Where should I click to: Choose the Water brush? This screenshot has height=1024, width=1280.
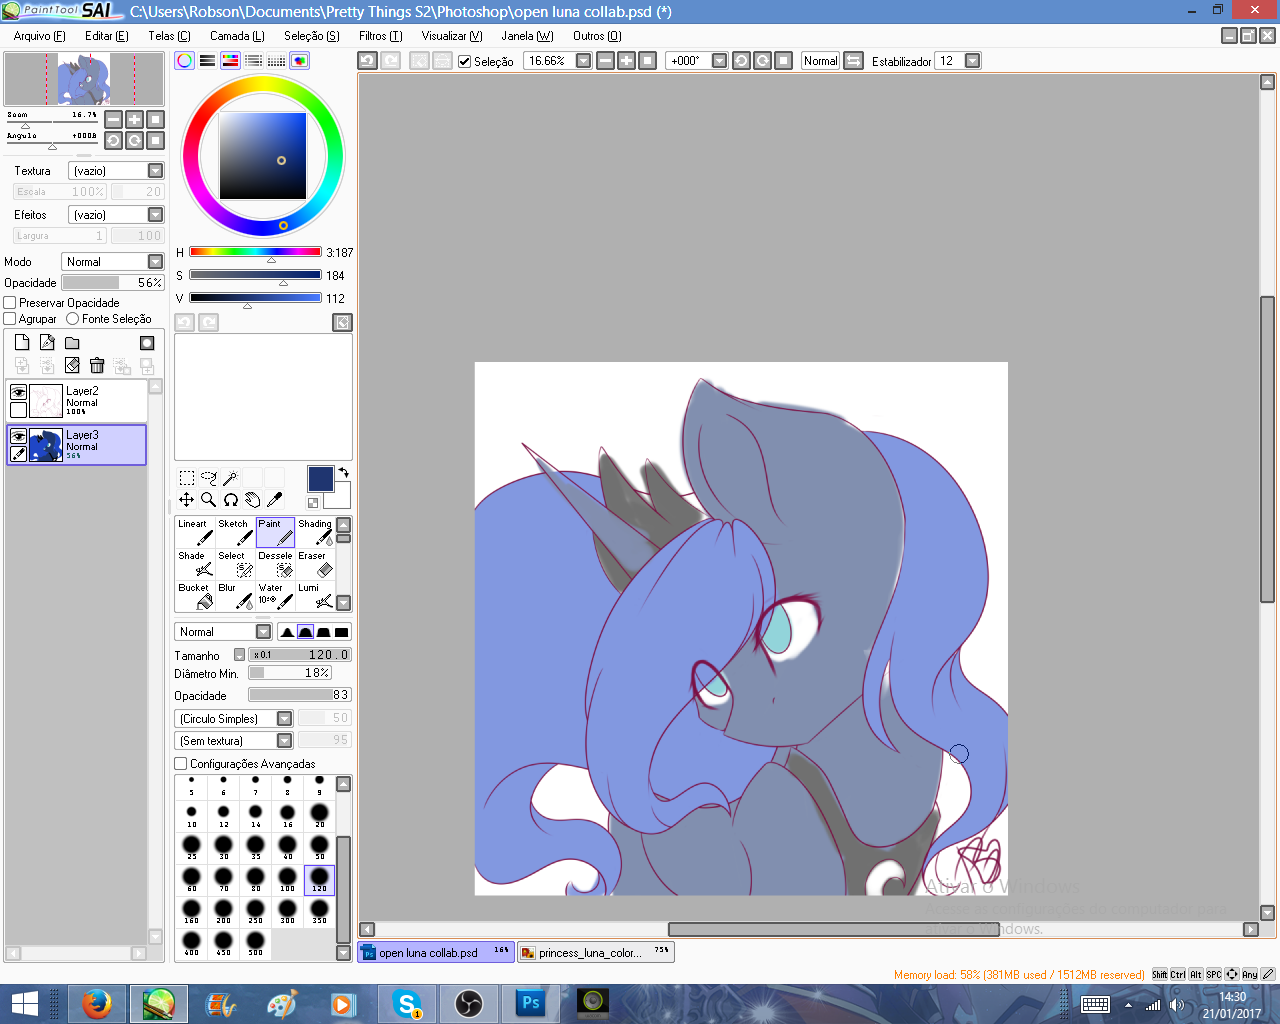pos(275,596)
